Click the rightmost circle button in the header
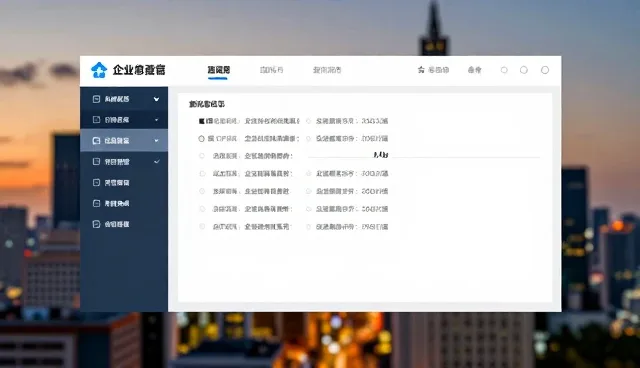640x368 pixels. (x=545, y=70)
